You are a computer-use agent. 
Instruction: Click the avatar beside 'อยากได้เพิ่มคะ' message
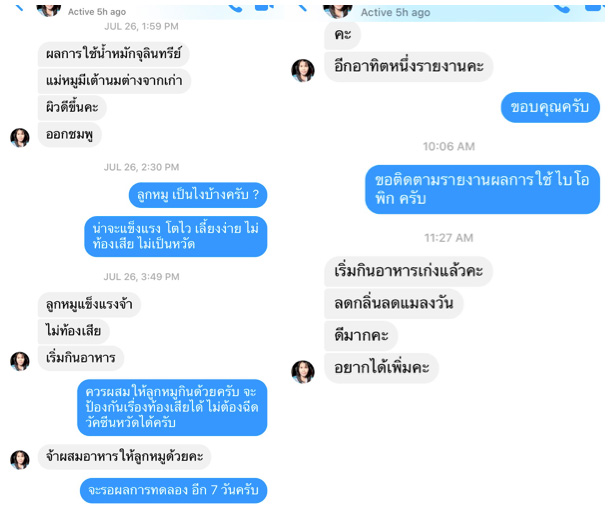(x=303, y=372)
